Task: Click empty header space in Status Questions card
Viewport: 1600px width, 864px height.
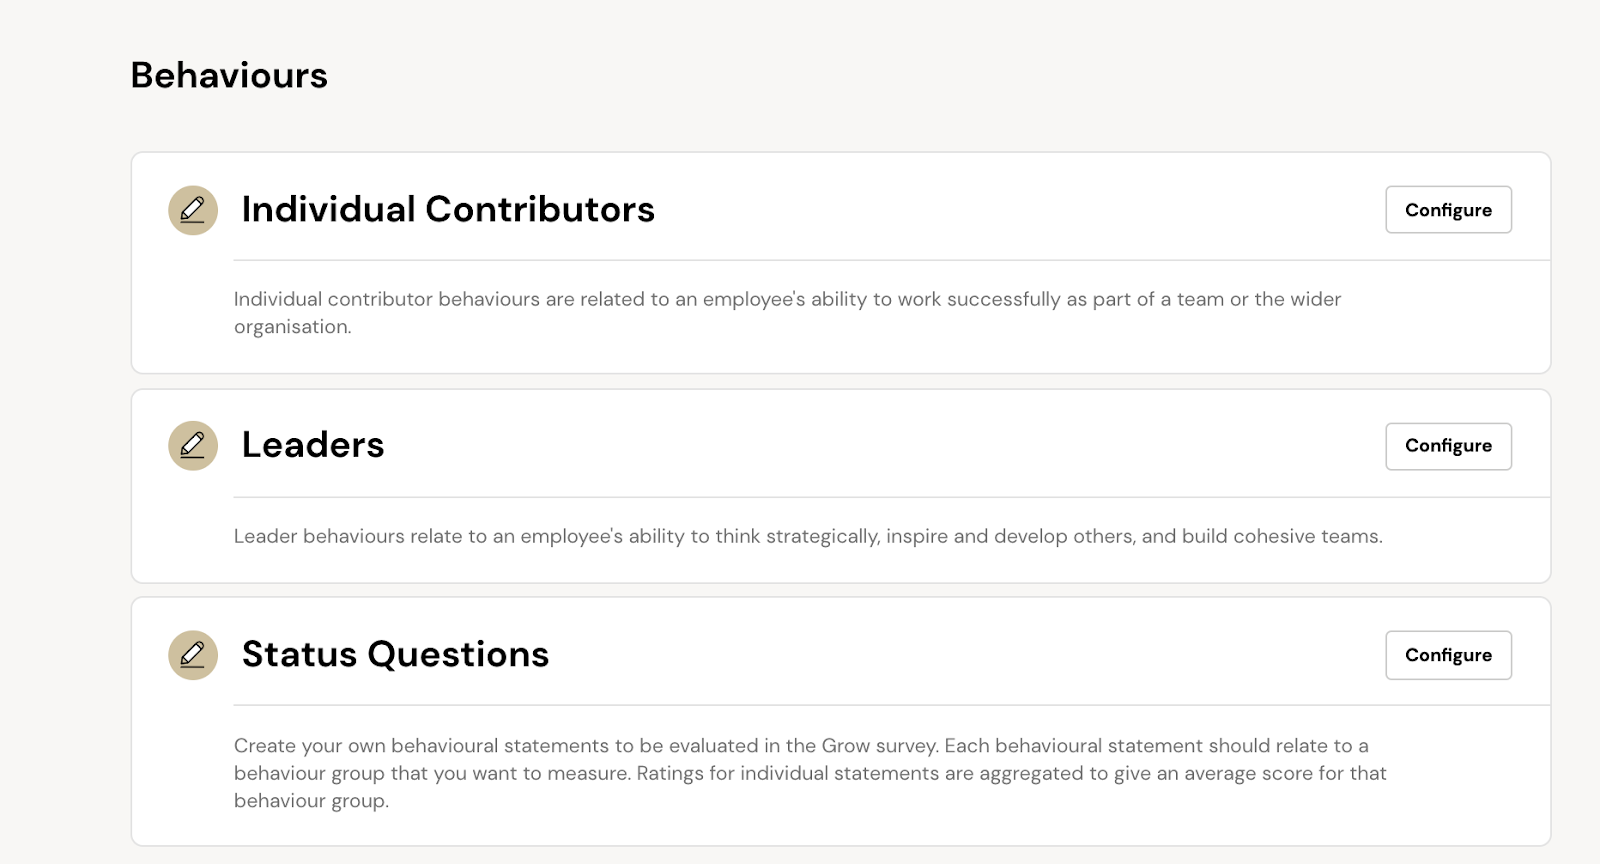Action: [x=967, y=655]
